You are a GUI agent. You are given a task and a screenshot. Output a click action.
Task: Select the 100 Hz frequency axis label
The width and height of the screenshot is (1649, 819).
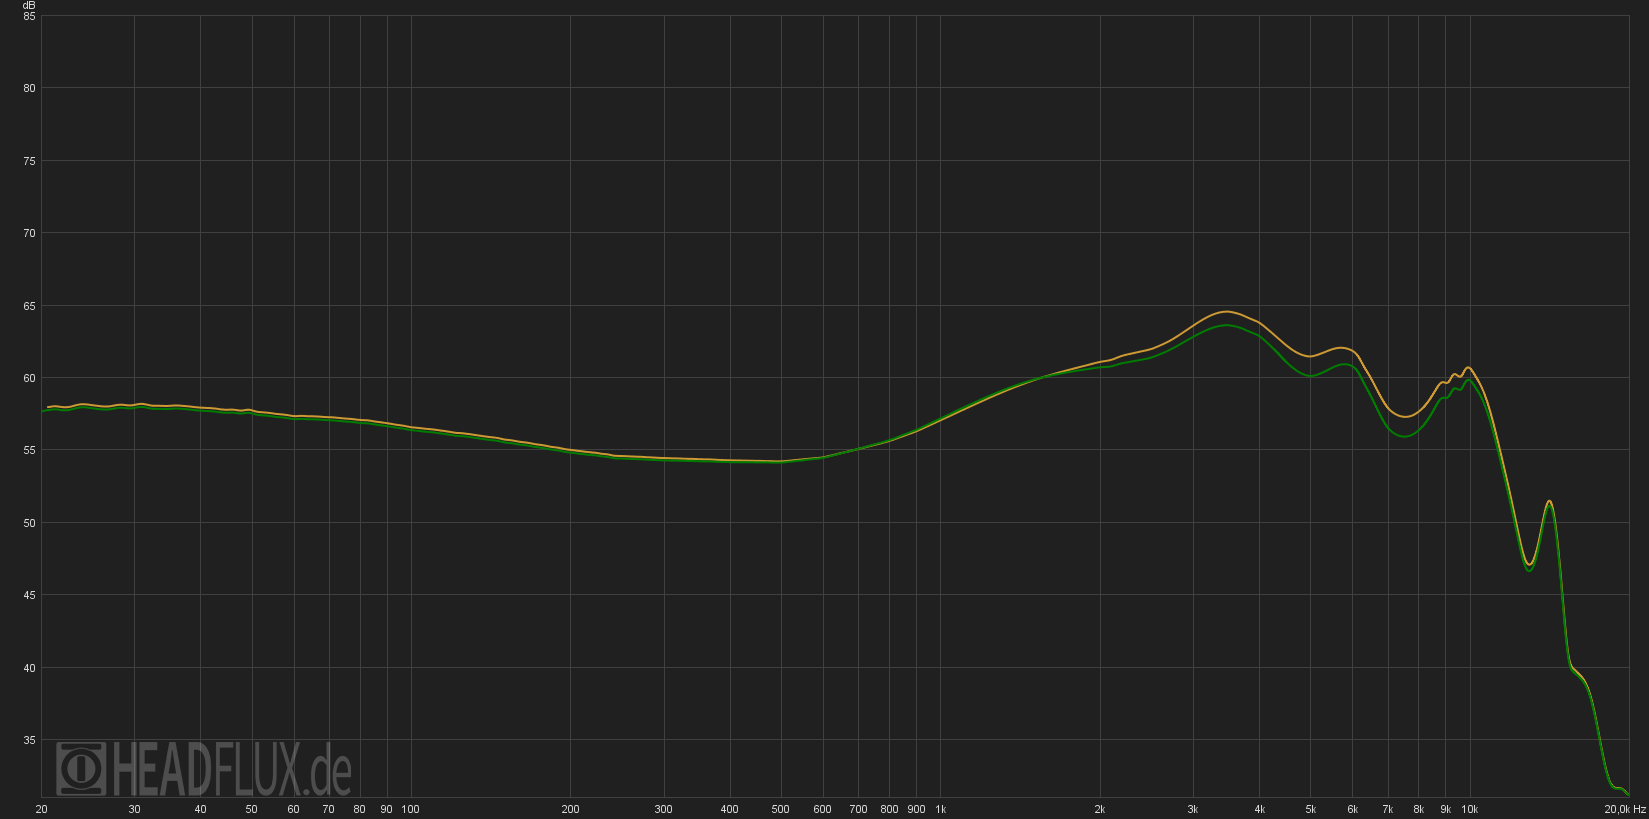click(410, 809)
